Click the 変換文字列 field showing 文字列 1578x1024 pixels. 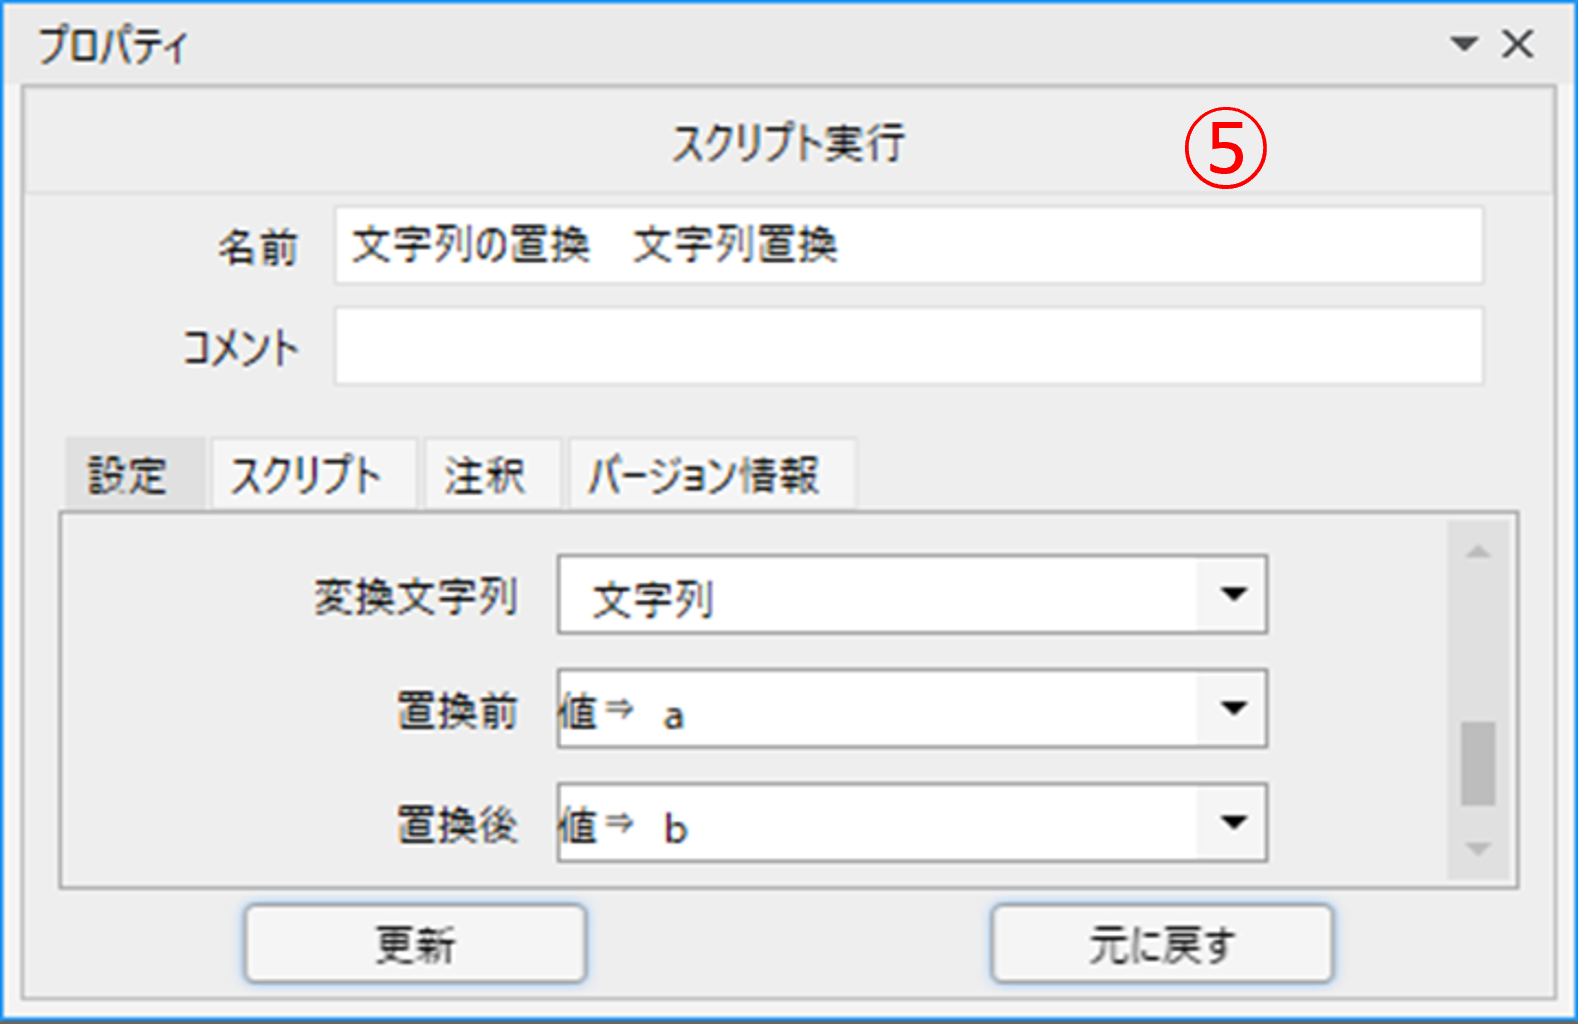(878, 594)
